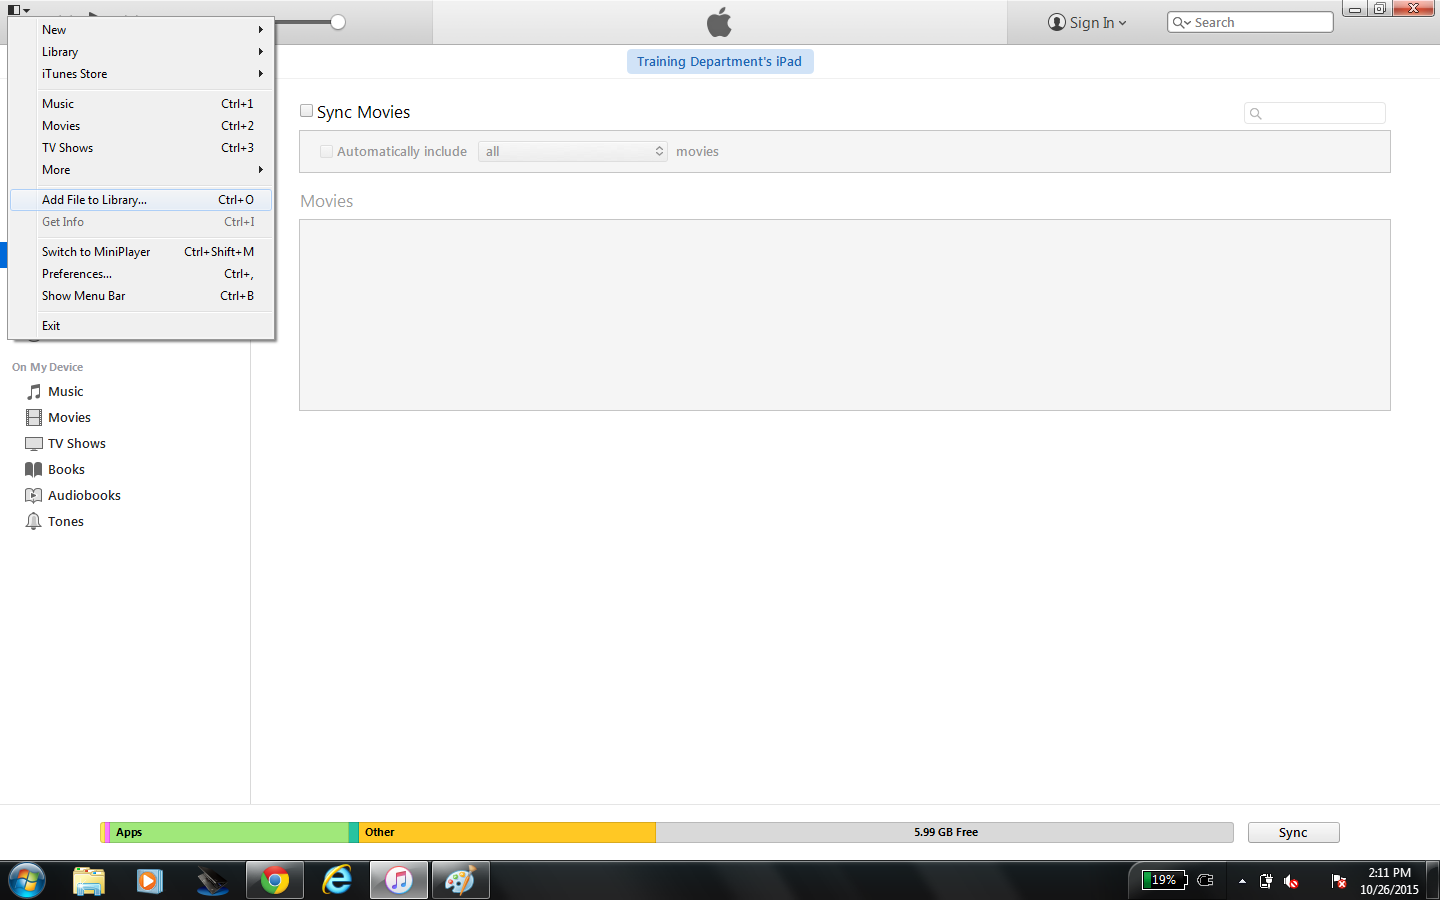Viewport: 1440px width, 900px height.
Task: Click the Music note icon under On My Device
Action: tap(34, 392)
